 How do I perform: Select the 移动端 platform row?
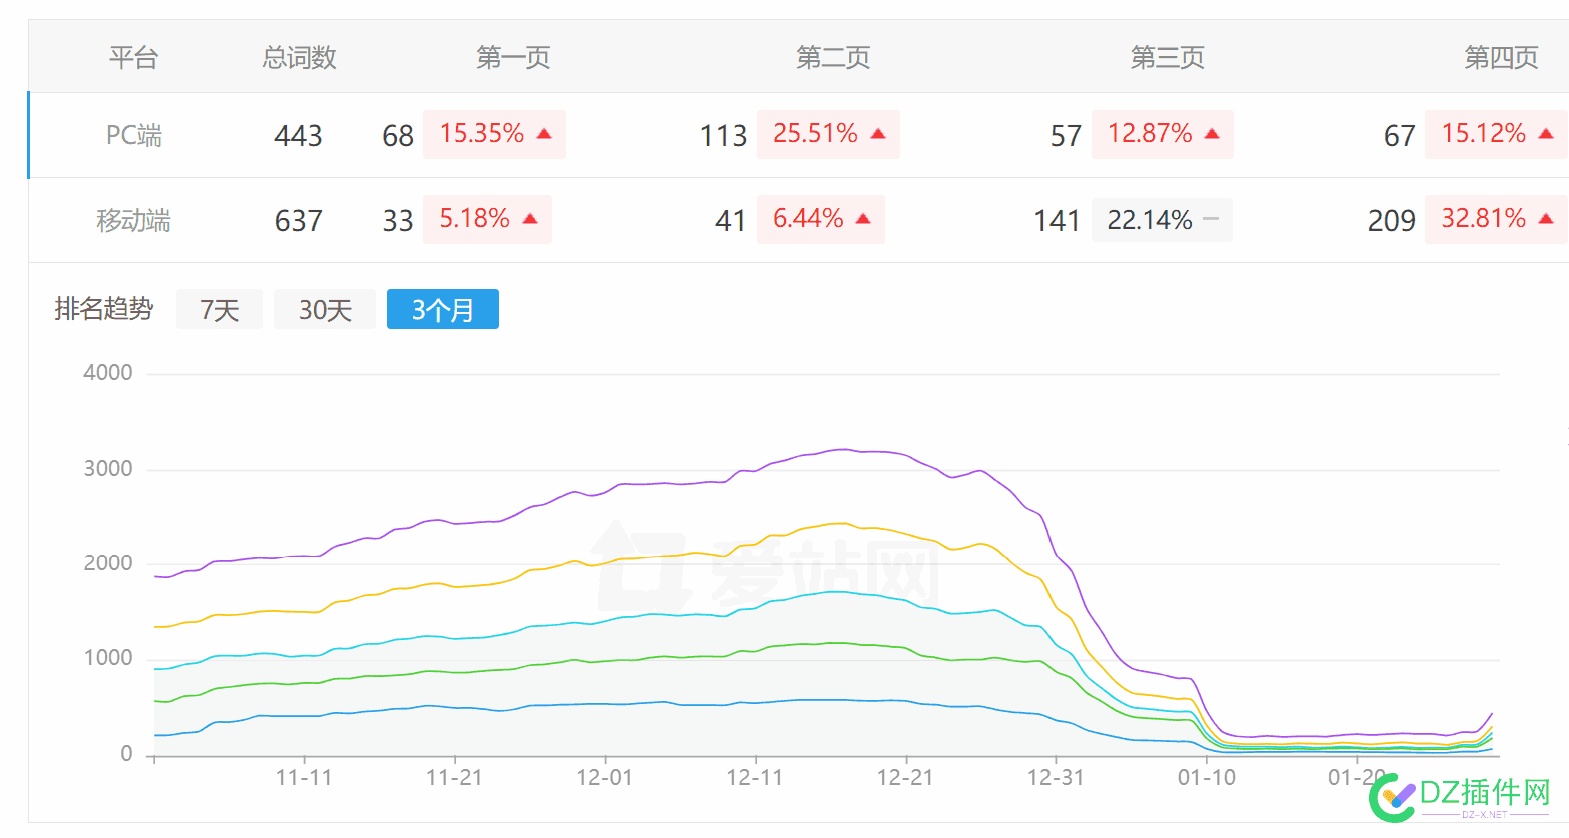coord(798,220)
